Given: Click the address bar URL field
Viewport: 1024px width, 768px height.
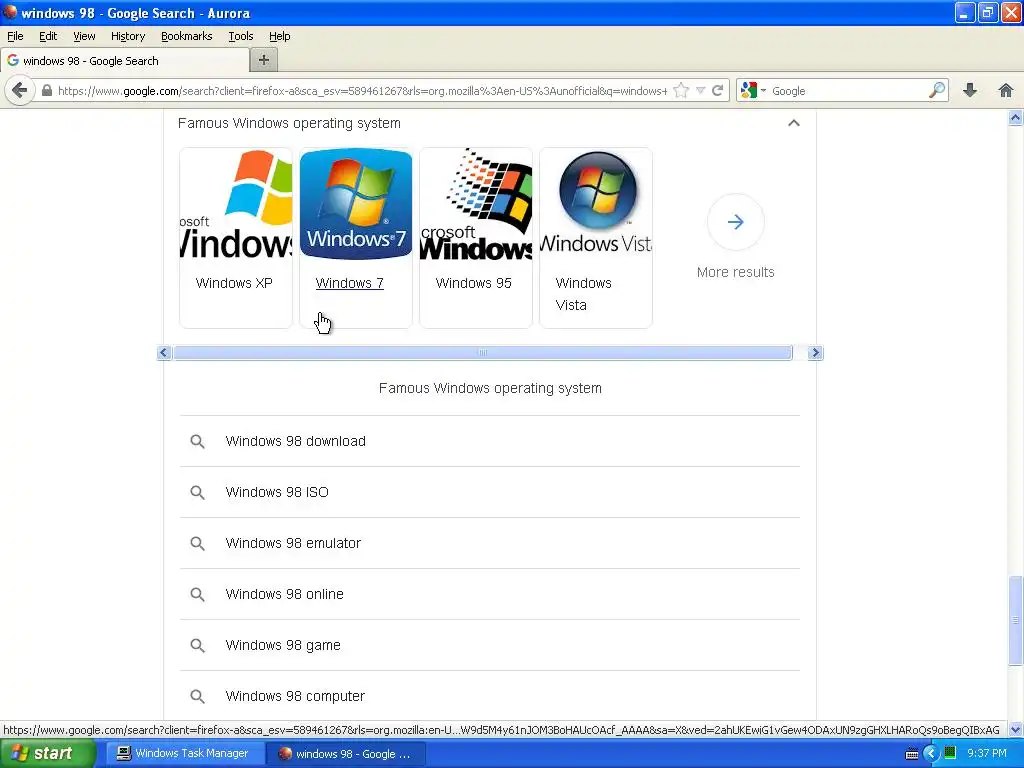Looking at the screenshot, I should click(362, 91).
